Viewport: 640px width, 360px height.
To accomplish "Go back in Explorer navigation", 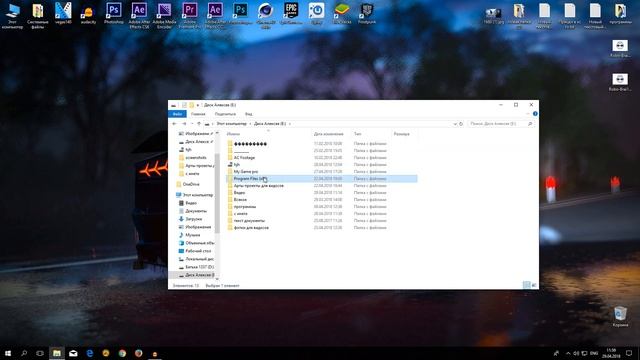I will click(x=174, y=124).
